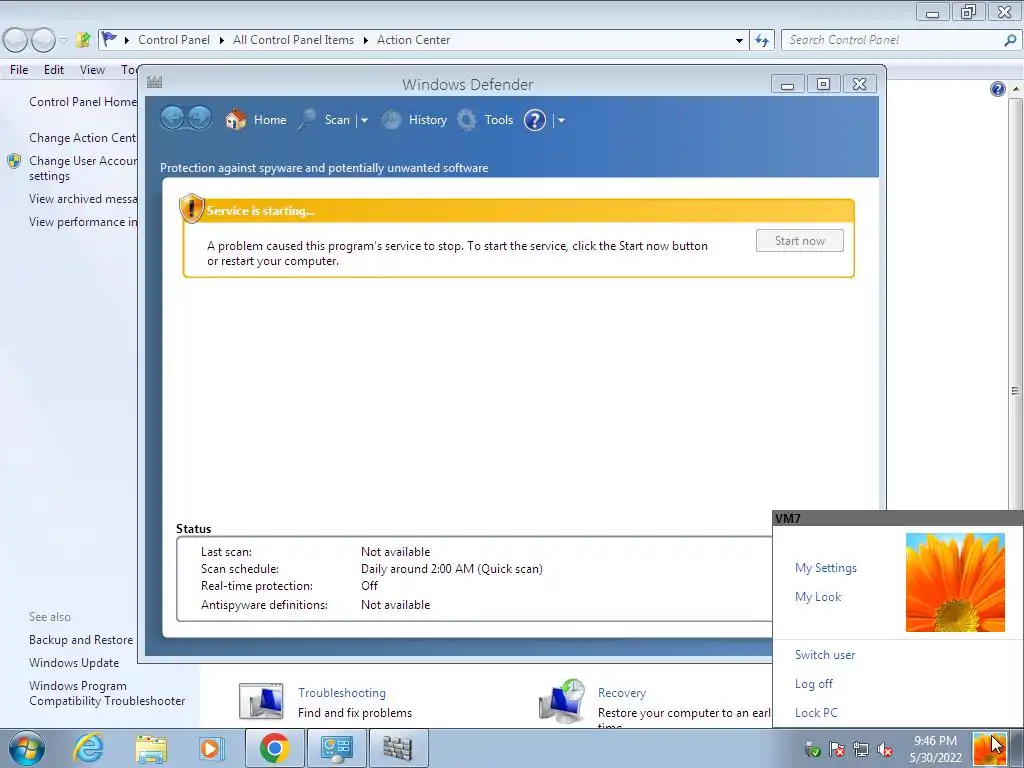Viewport: 1024px width, 768px height.
Task: Click the muted volume tray icon
Action: pyautogui.click(x=885, y=750)
